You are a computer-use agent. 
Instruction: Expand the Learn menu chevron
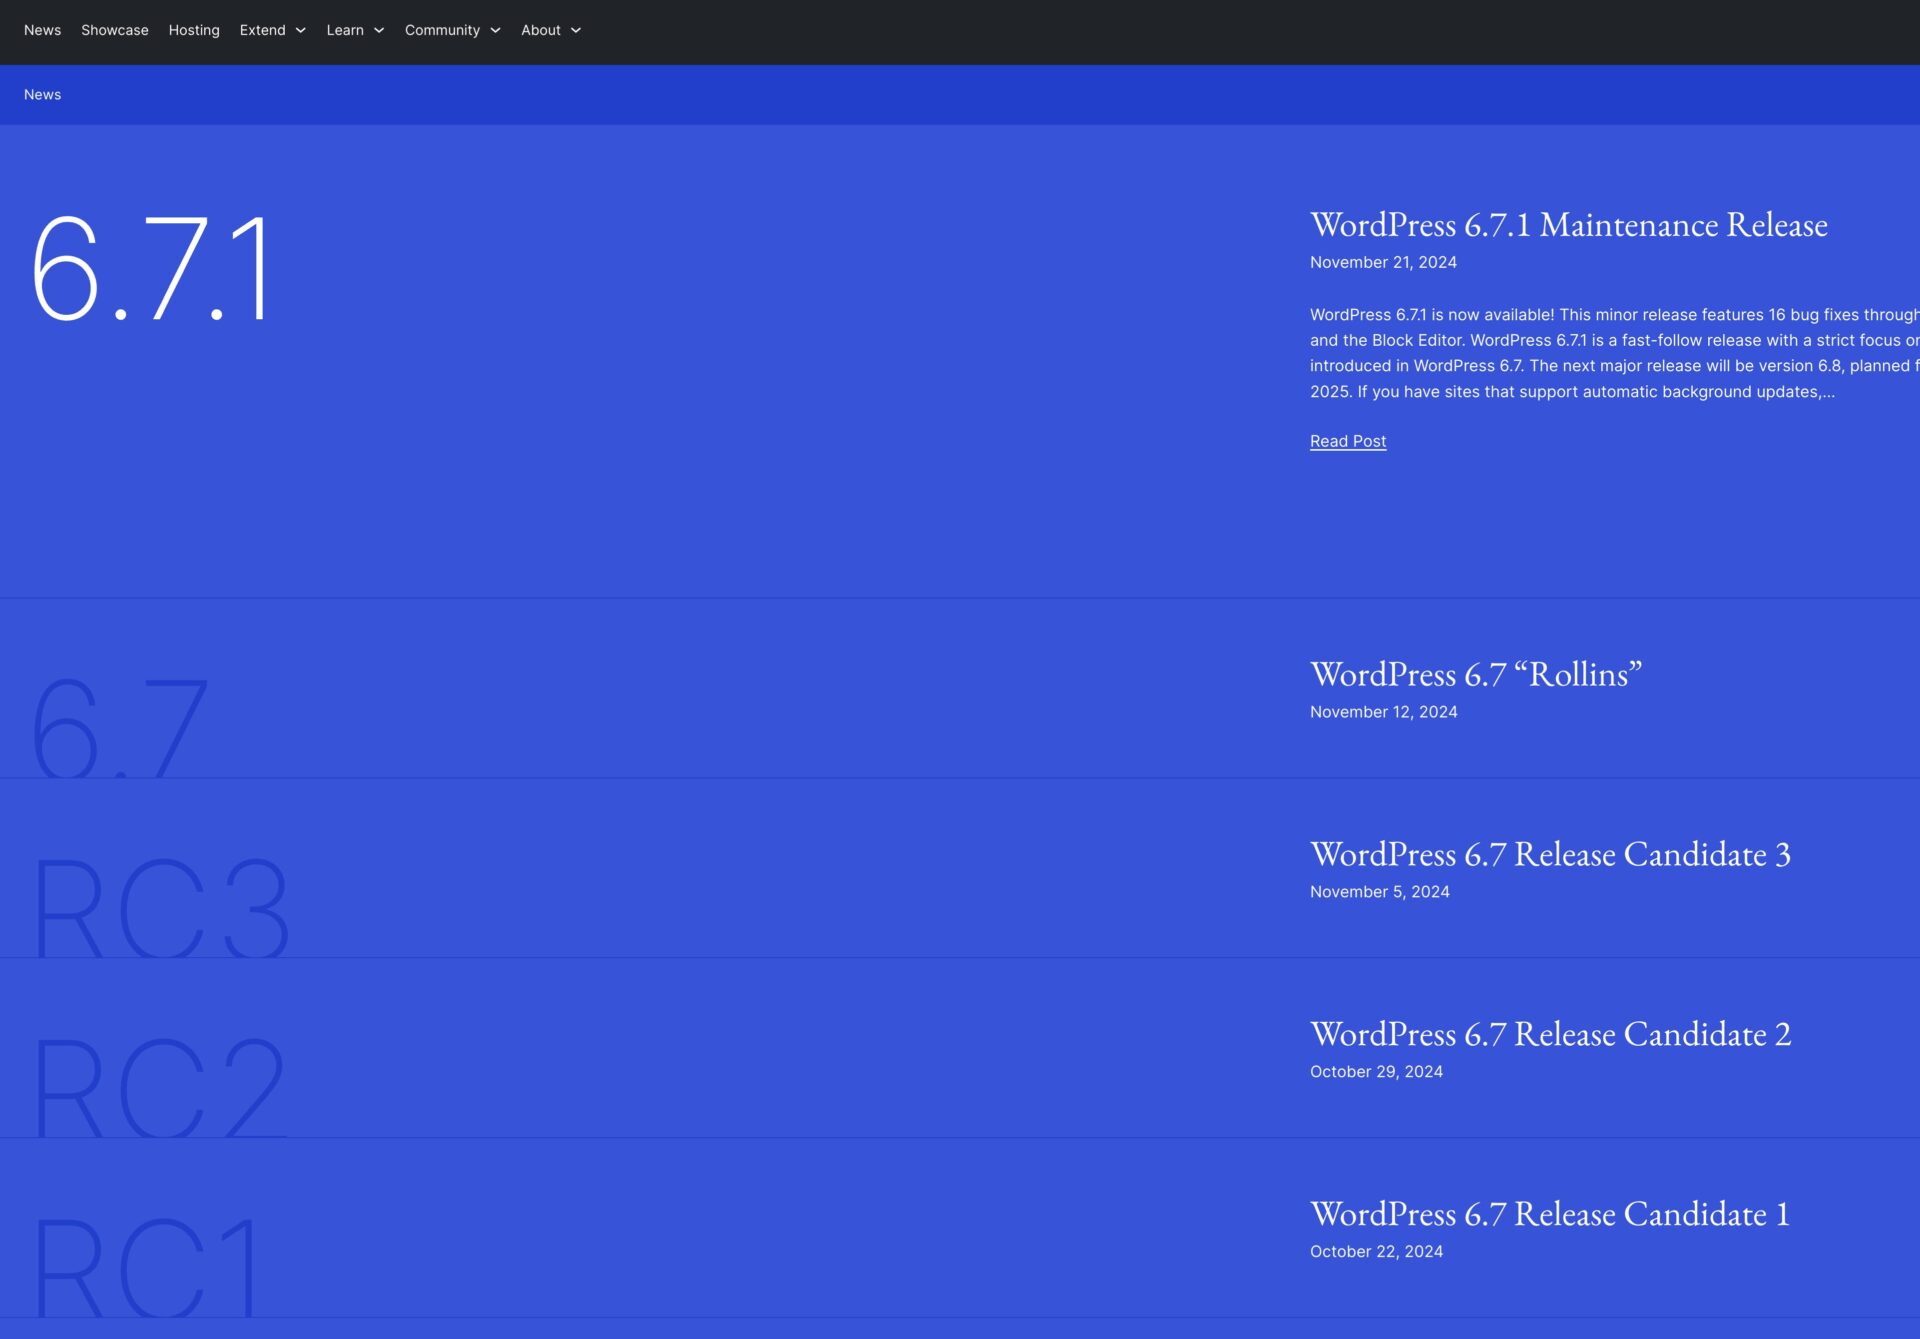(379, 31)
